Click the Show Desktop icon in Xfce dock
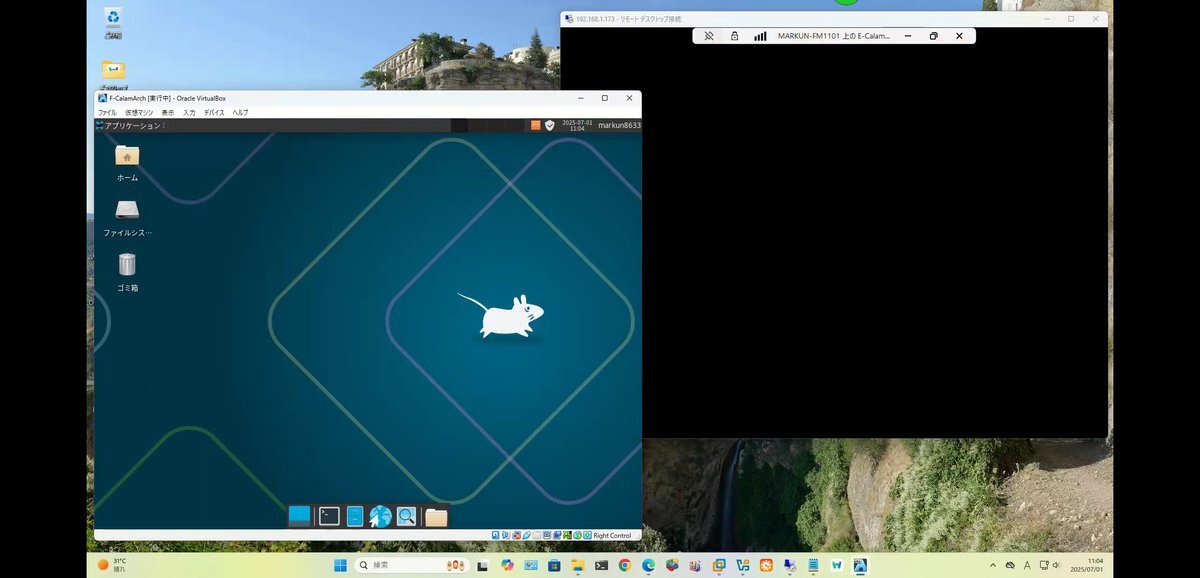 299,516
